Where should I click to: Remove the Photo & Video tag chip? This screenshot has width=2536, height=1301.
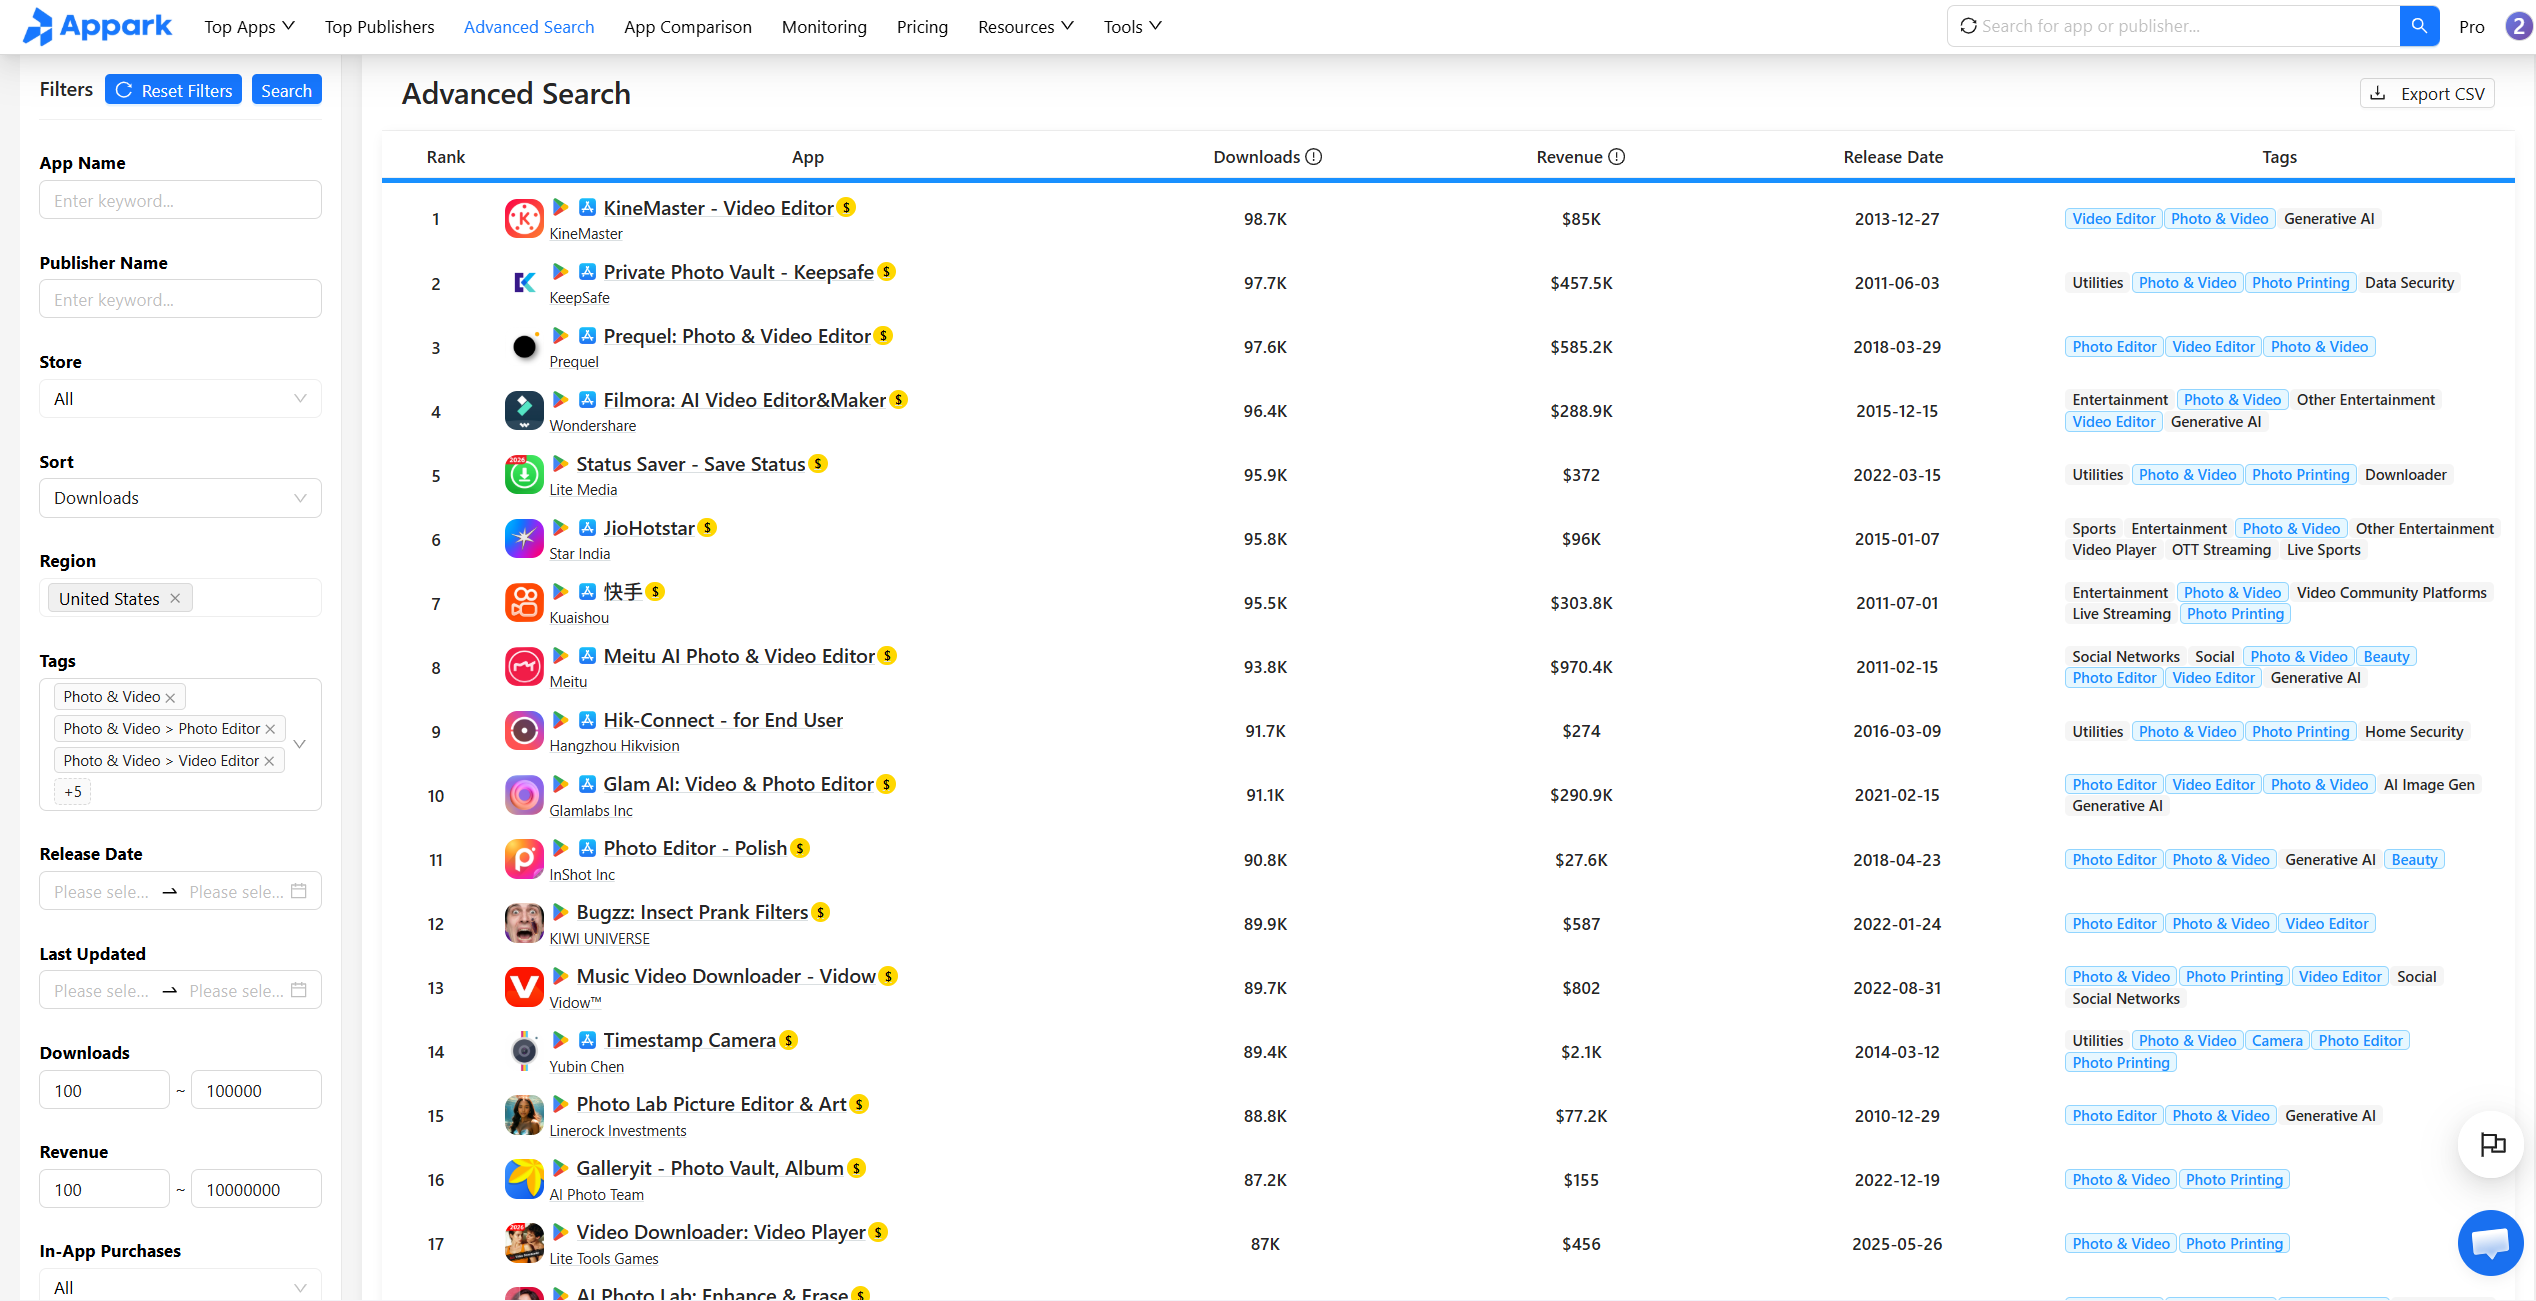tap(170, 697)
